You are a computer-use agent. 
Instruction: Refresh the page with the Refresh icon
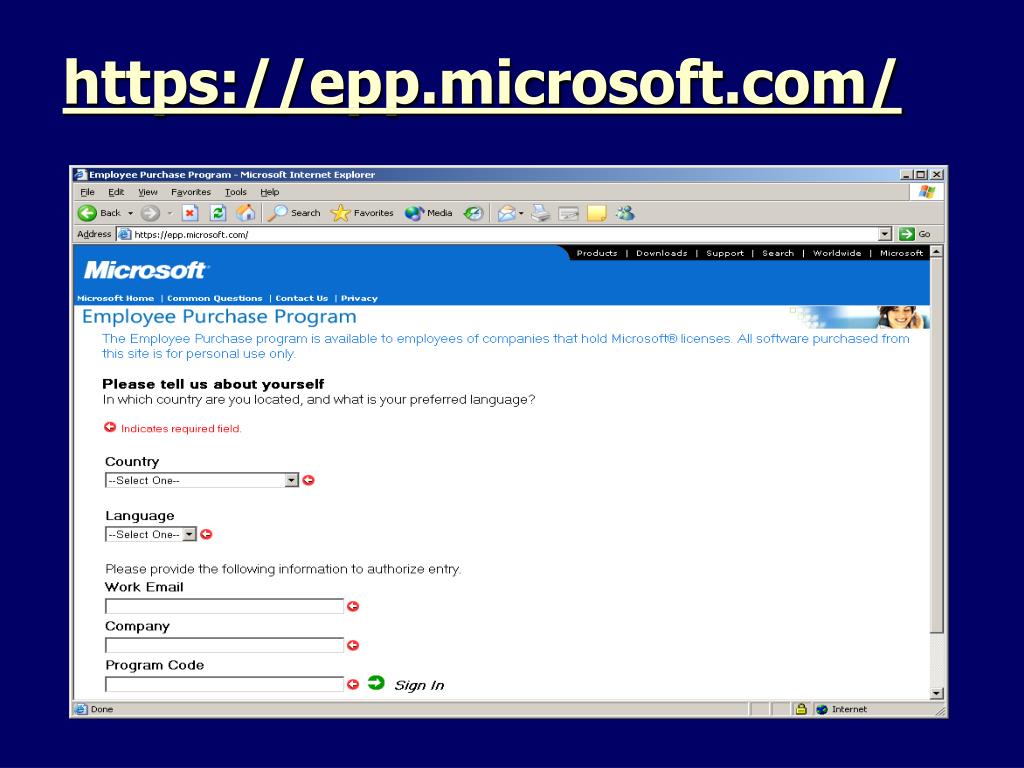click(x=218, y=213)
